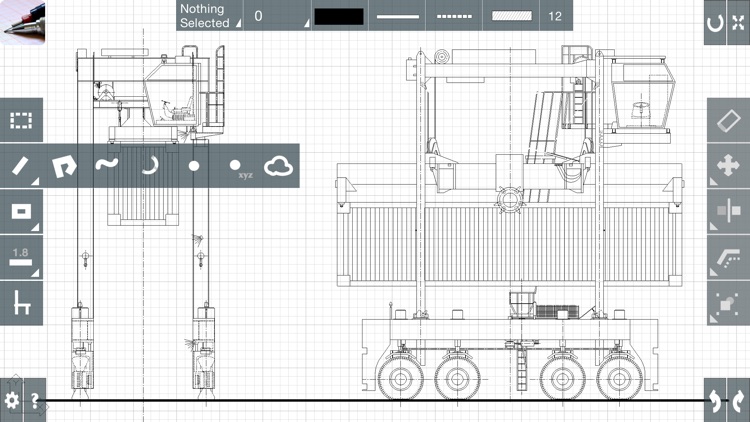Pick the freehand spline curve tool
Viewport: 750px width, 422px height.
click(107, 164)
